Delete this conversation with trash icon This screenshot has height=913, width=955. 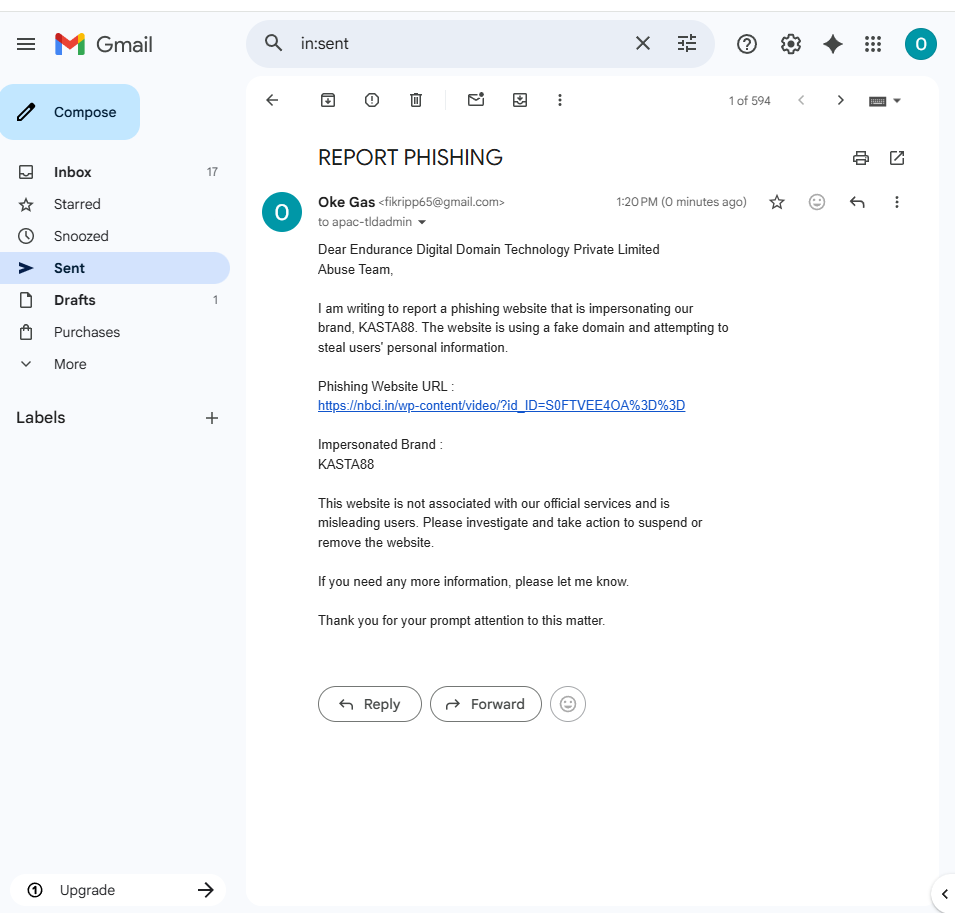pyautogui.click(x=415, y=100)
